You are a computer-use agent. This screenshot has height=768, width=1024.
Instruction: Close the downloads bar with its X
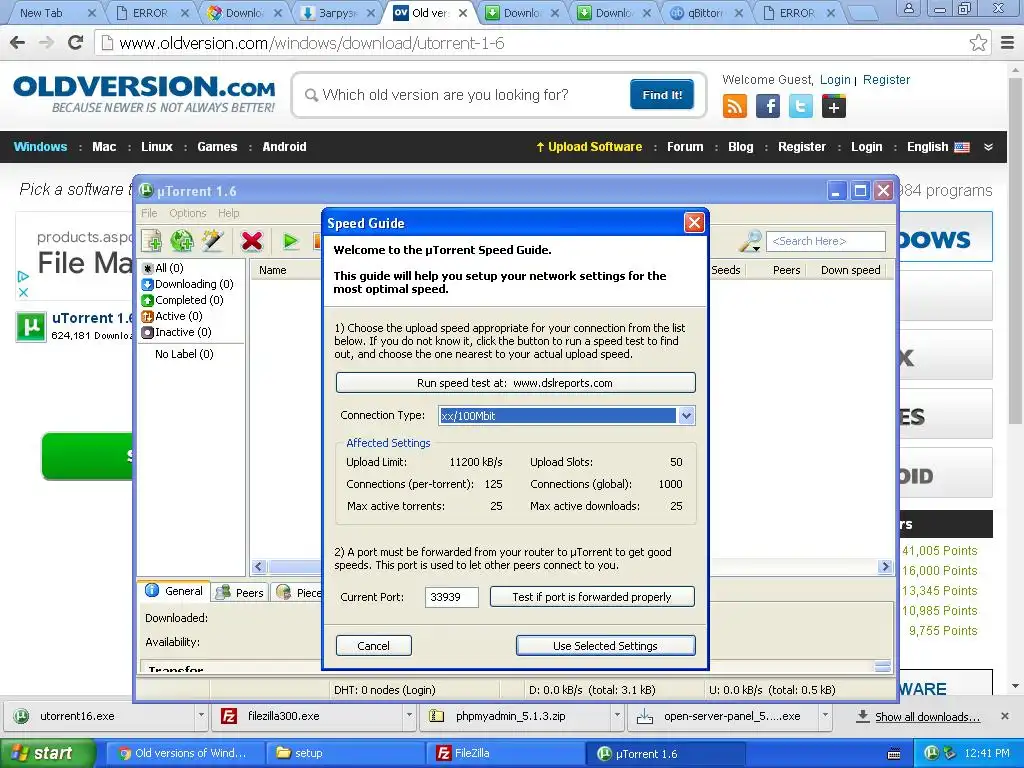point(1005,716)
